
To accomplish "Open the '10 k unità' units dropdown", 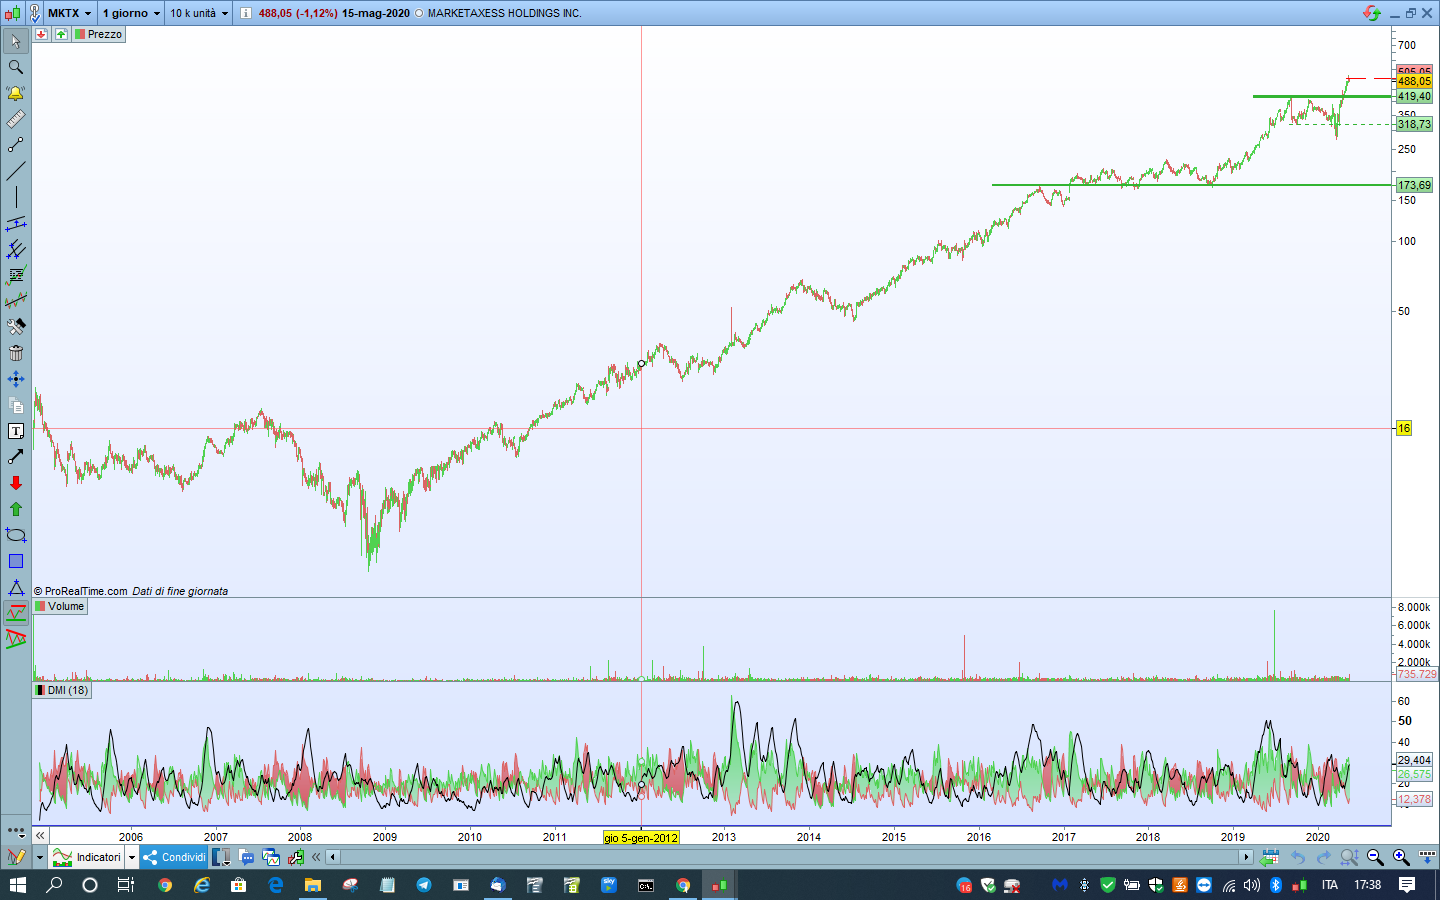I will (x=199, y=13).
